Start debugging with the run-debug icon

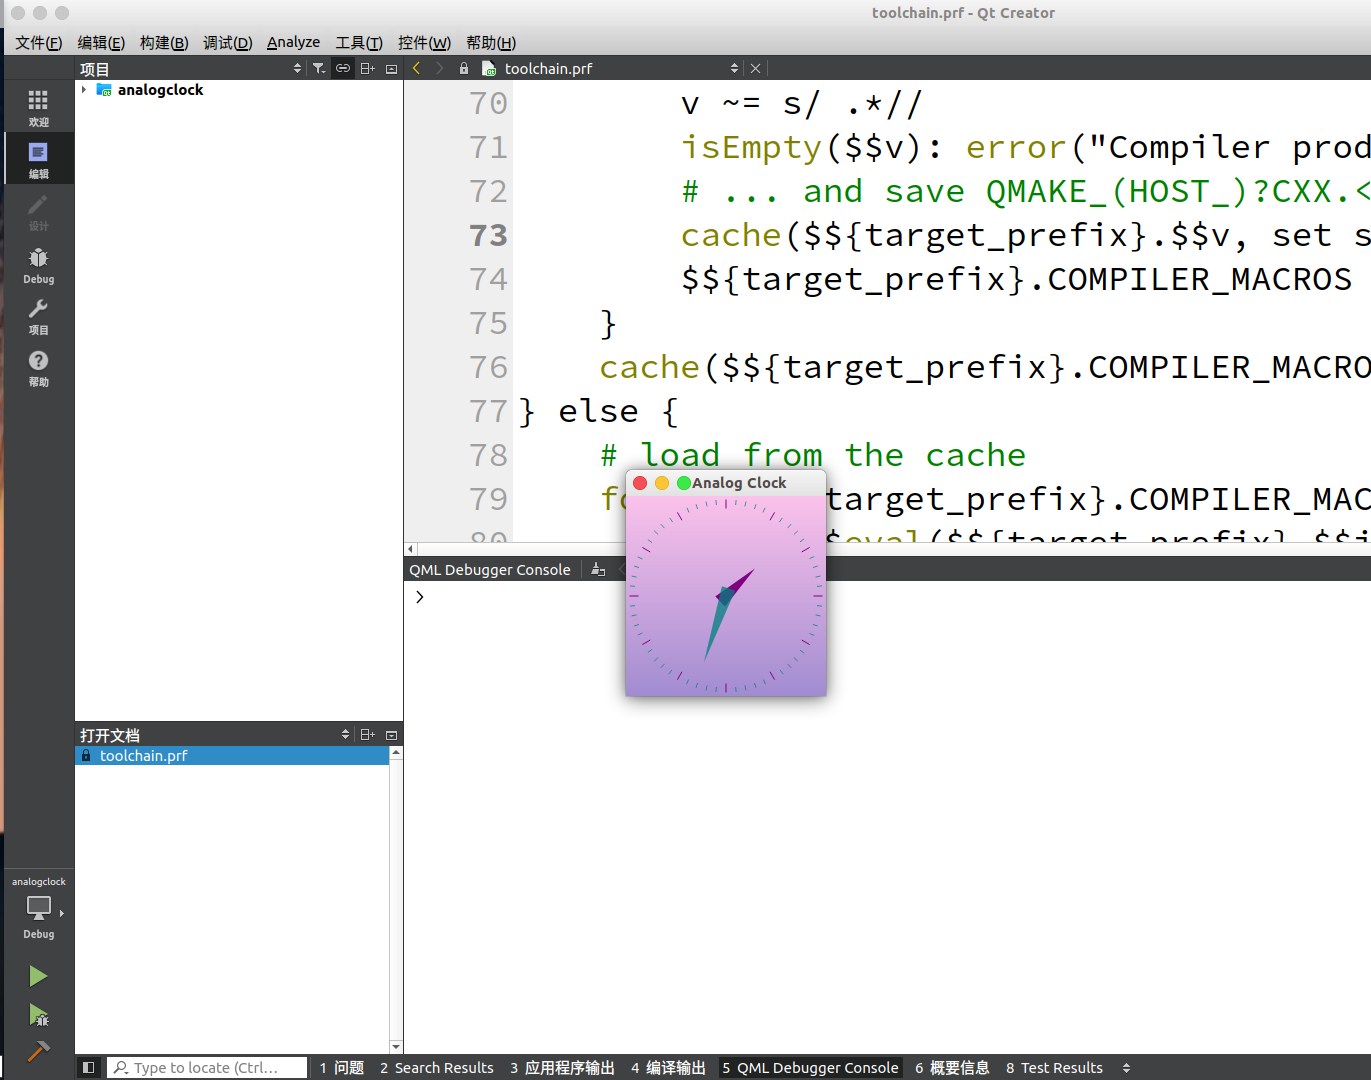tap(38, 1016)
